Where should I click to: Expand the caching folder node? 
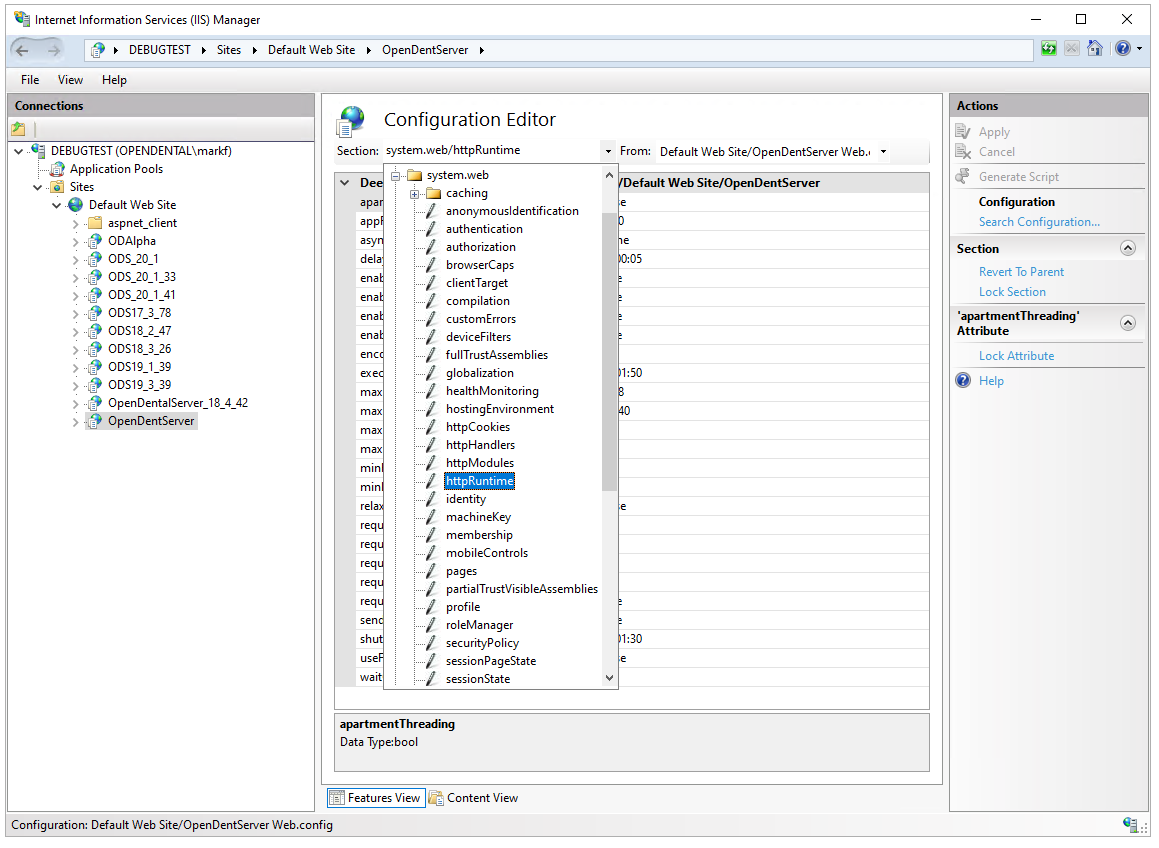pos(414,193)
